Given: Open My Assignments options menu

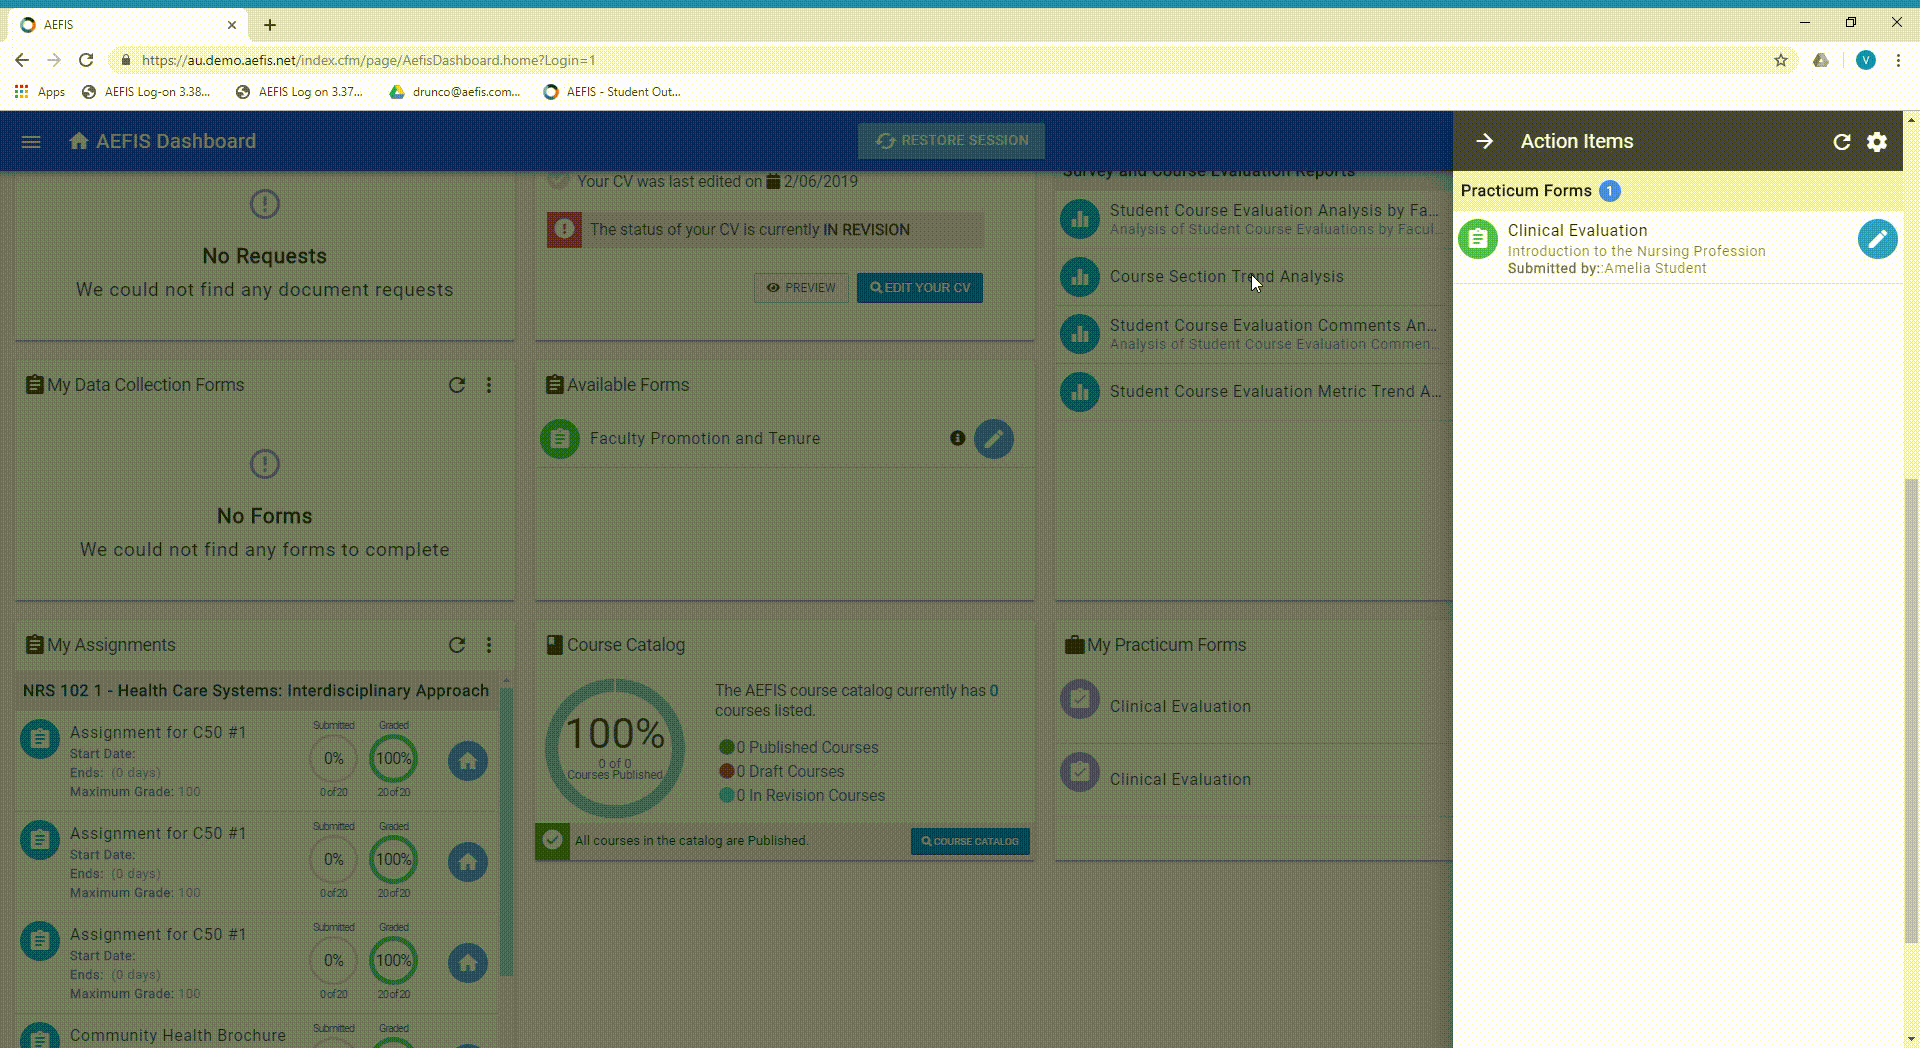Looking at the screenshot, I should (x=489, y=645).
